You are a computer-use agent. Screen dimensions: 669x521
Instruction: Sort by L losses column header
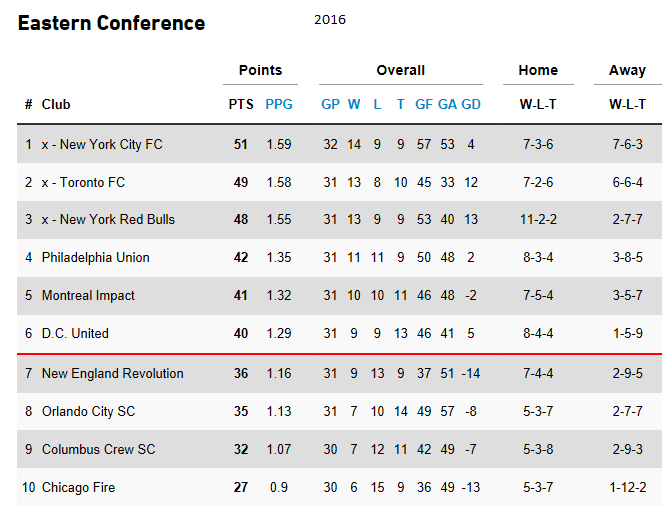[377, 104]
